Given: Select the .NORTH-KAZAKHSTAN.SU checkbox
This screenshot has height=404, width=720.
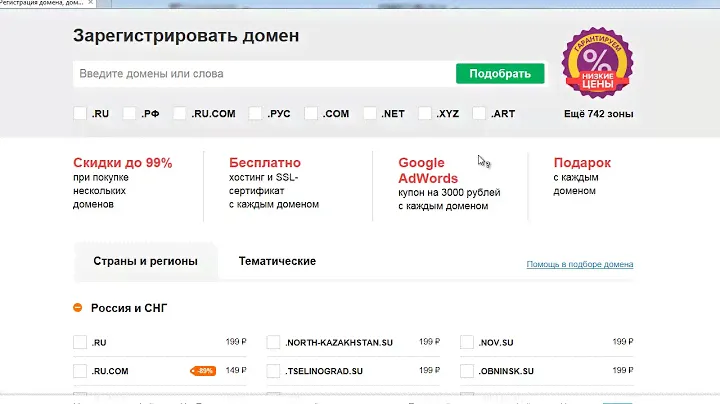Looking at the screenshot, I should 274,343.
